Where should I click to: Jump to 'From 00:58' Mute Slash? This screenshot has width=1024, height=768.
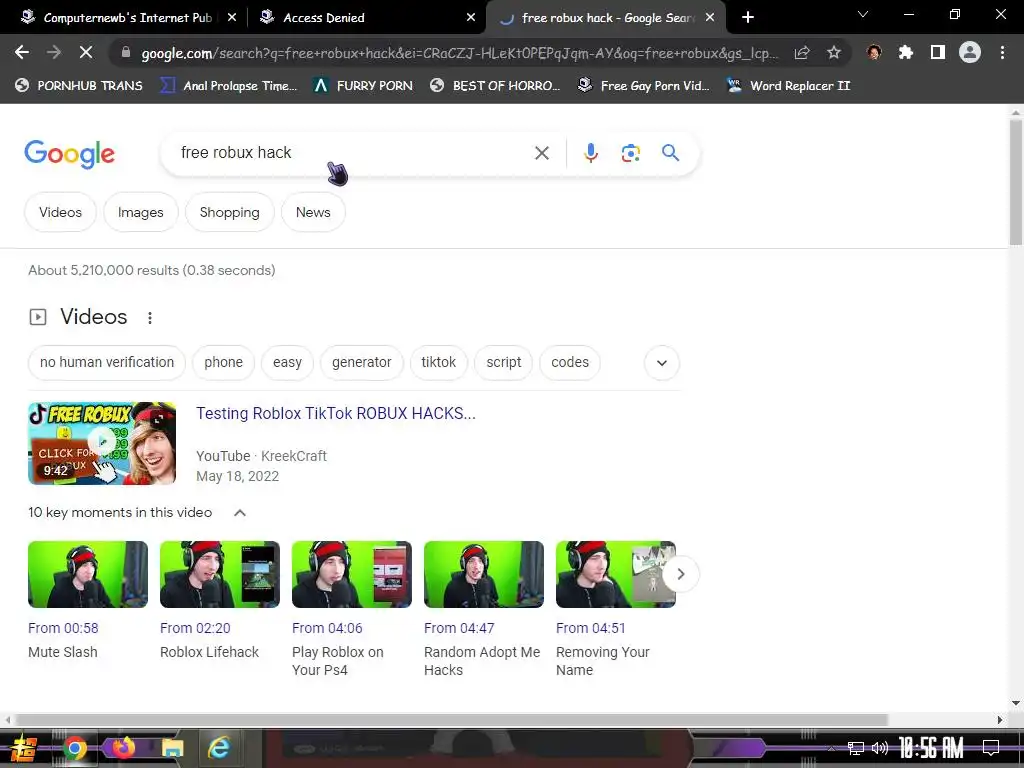[x=63, y=628]
